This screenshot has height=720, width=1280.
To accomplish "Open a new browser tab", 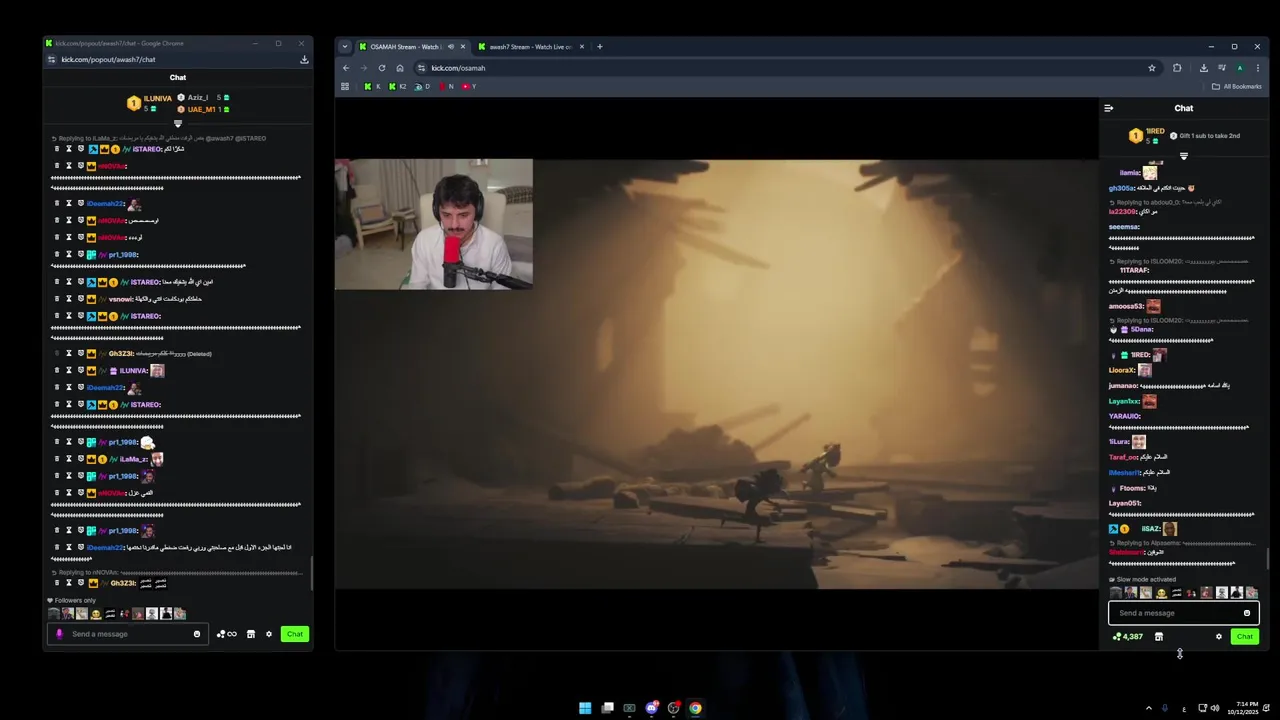I will pyautogui.click(x=600, y=46).
